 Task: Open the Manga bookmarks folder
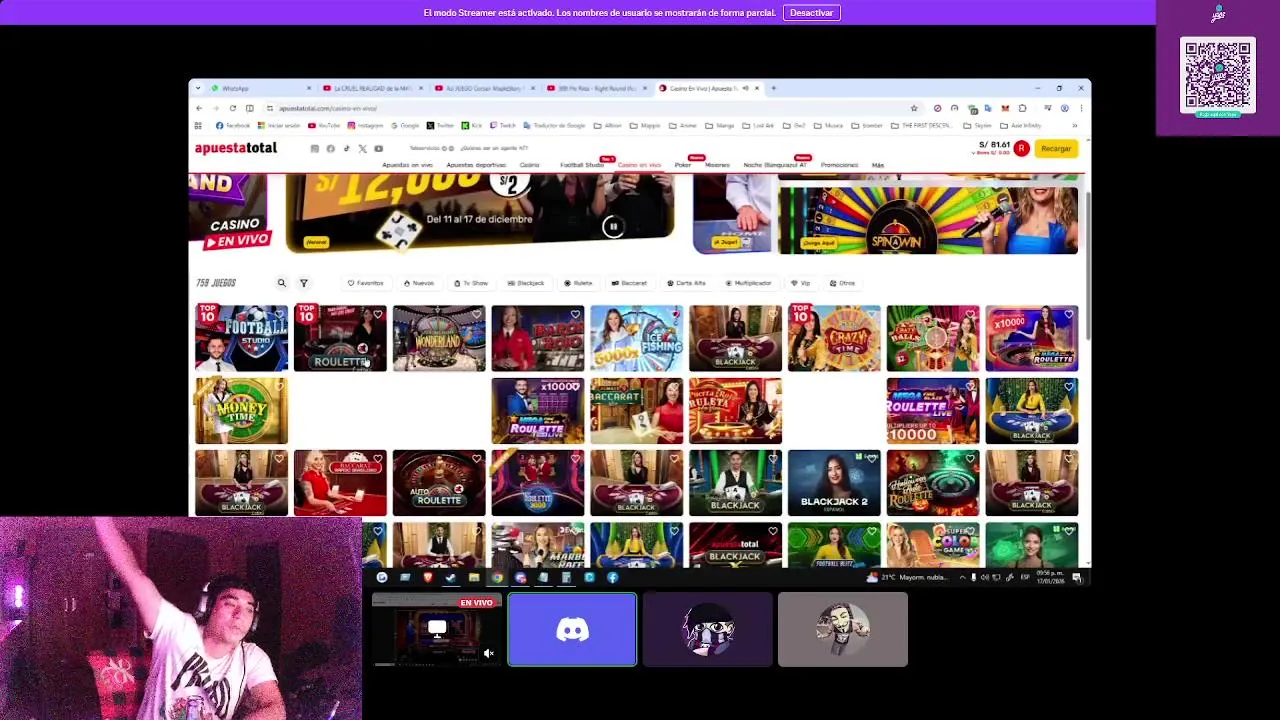coord(721,126)
